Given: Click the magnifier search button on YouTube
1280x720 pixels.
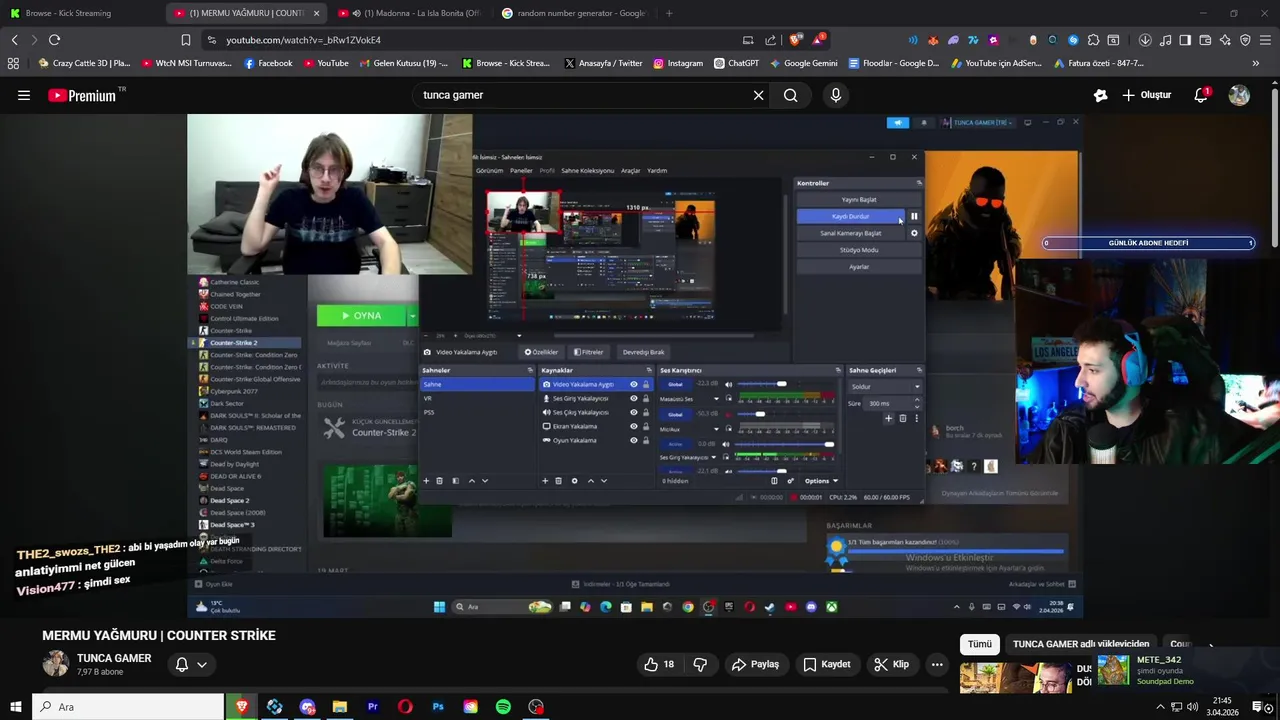Looking at the screenshot, I should tap(791, 96).
